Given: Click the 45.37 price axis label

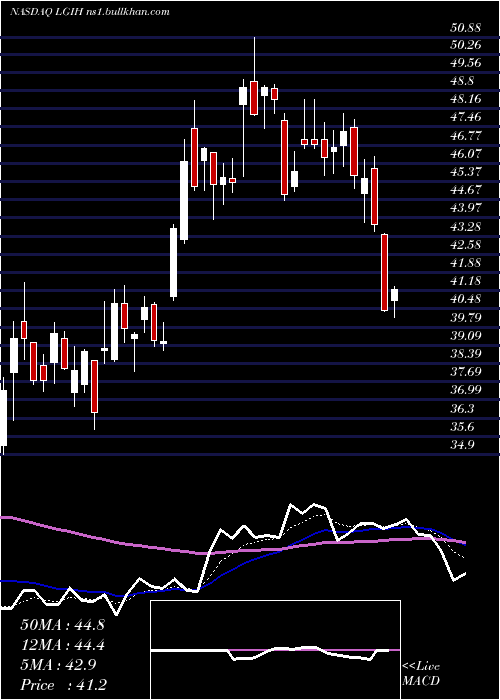Looking at the screenshot, I should [465, 172].
